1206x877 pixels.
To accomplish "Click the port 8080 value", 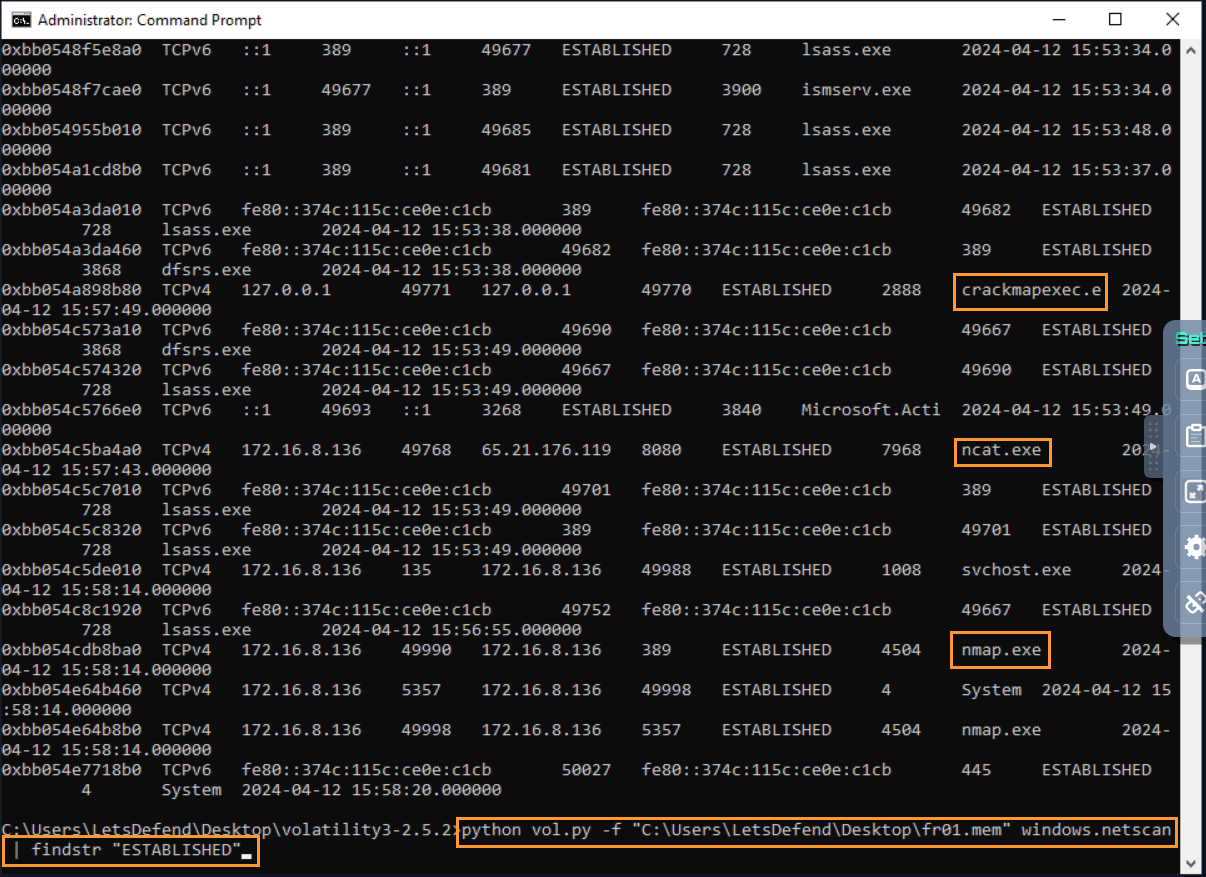I will (x=661, y=450).
